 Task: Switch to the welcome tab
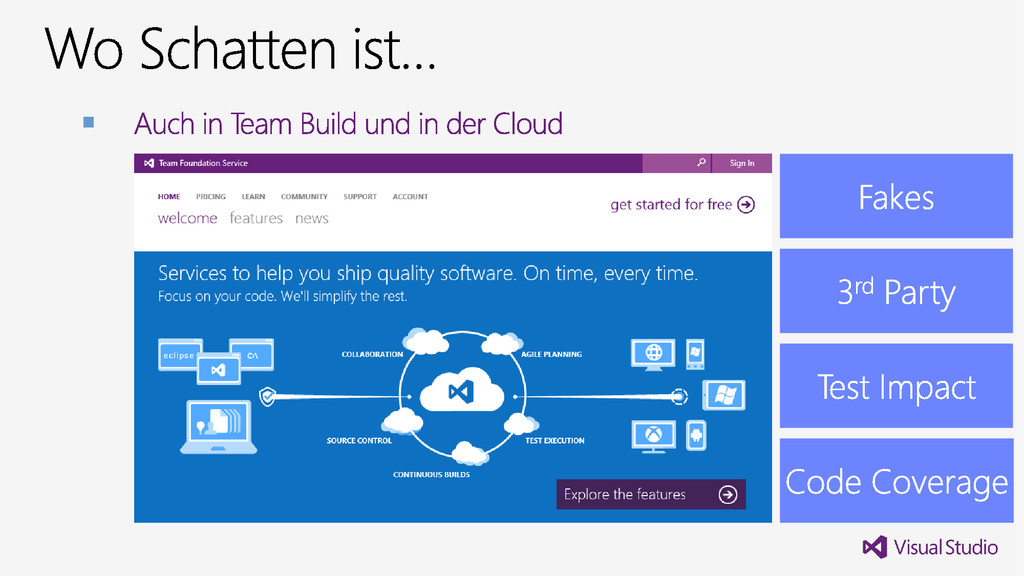coord(187,218)
